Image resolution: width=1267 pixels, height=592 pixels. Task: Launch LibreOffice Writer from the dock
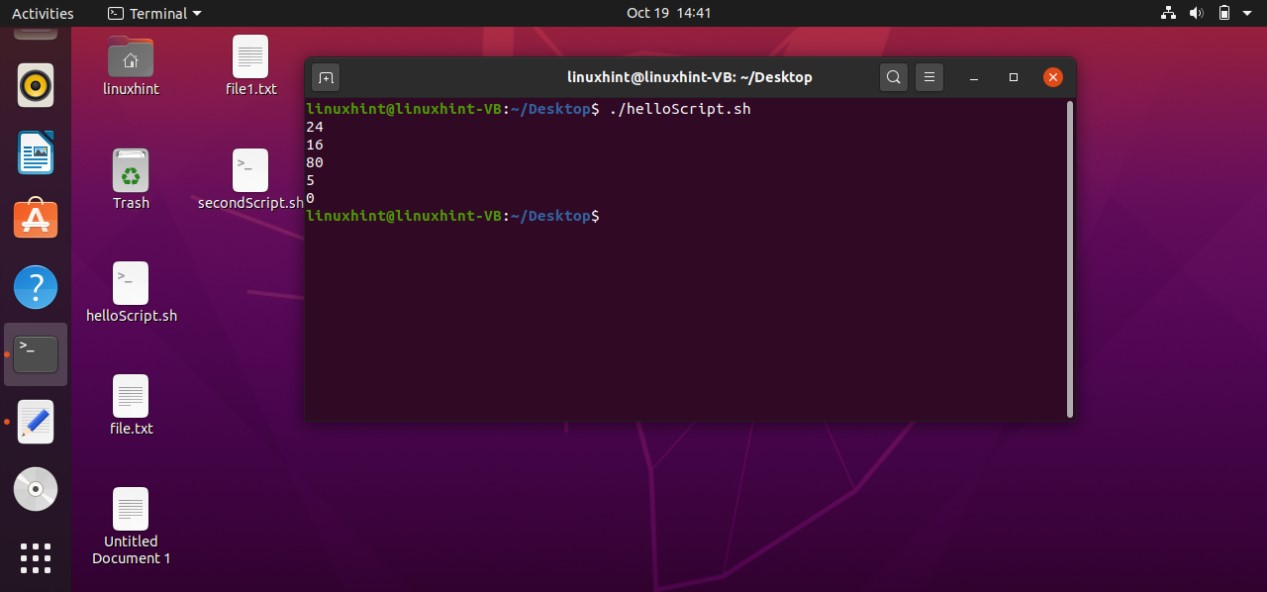(36, 153)
